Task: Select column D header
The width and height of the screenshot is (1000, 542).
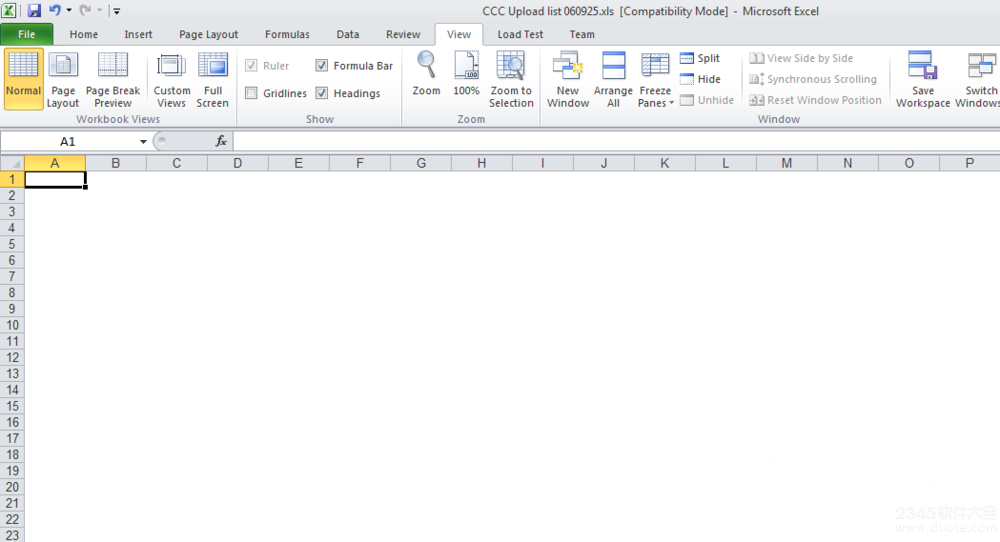Action: [x=237, y=163]
